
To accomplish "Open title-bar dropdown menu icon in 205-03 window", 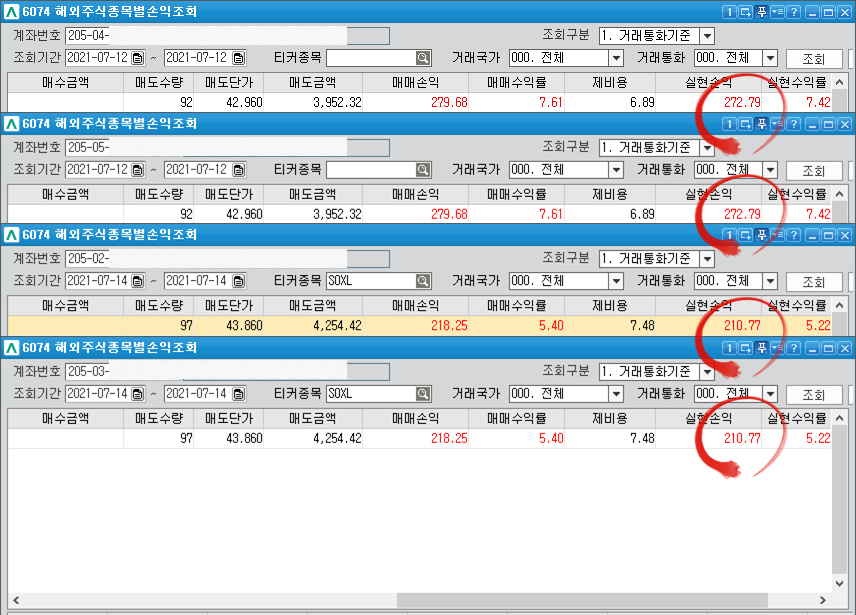I will (x=777, y=348).
